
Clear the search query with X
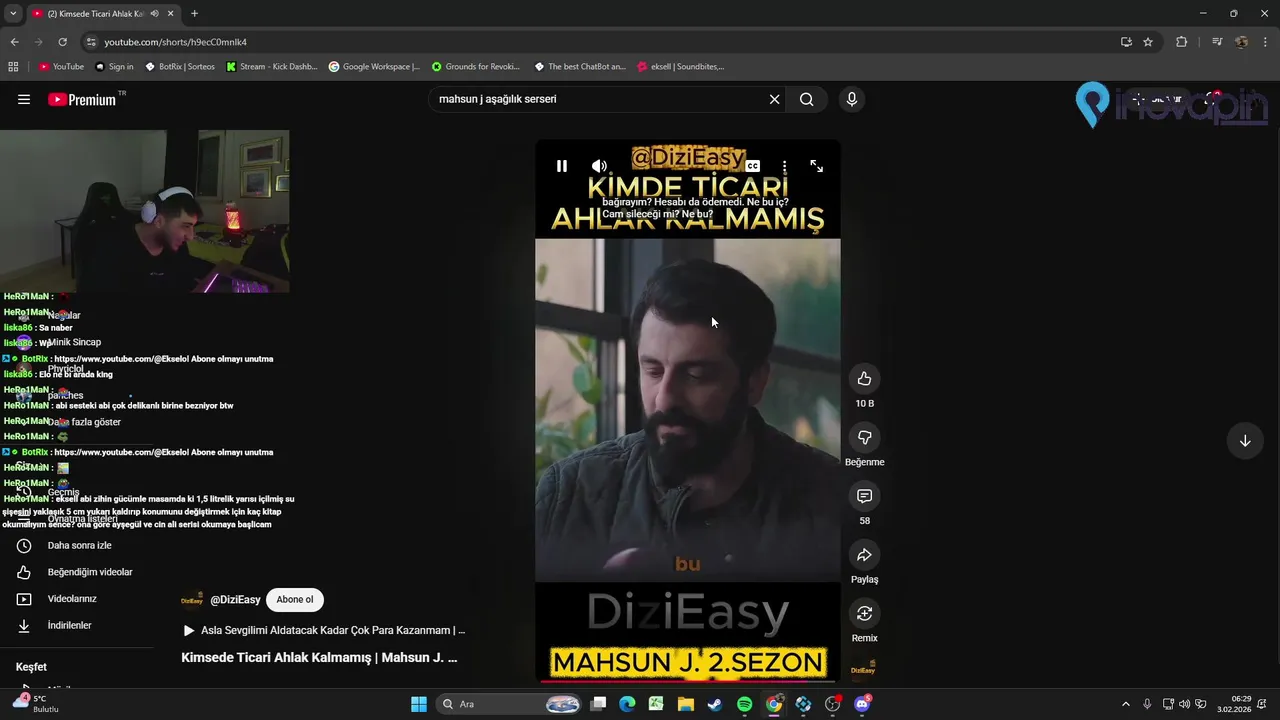(774, 99)
